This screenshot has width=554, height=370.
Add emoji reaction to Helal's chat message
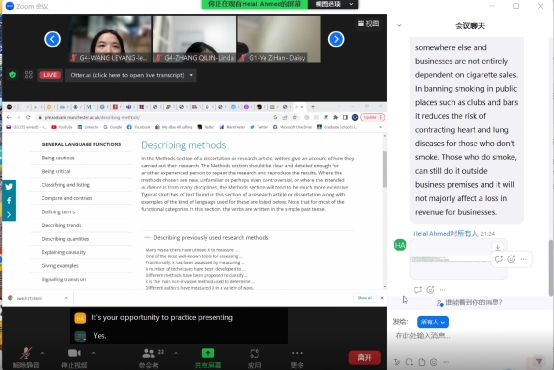pos(511,259)
